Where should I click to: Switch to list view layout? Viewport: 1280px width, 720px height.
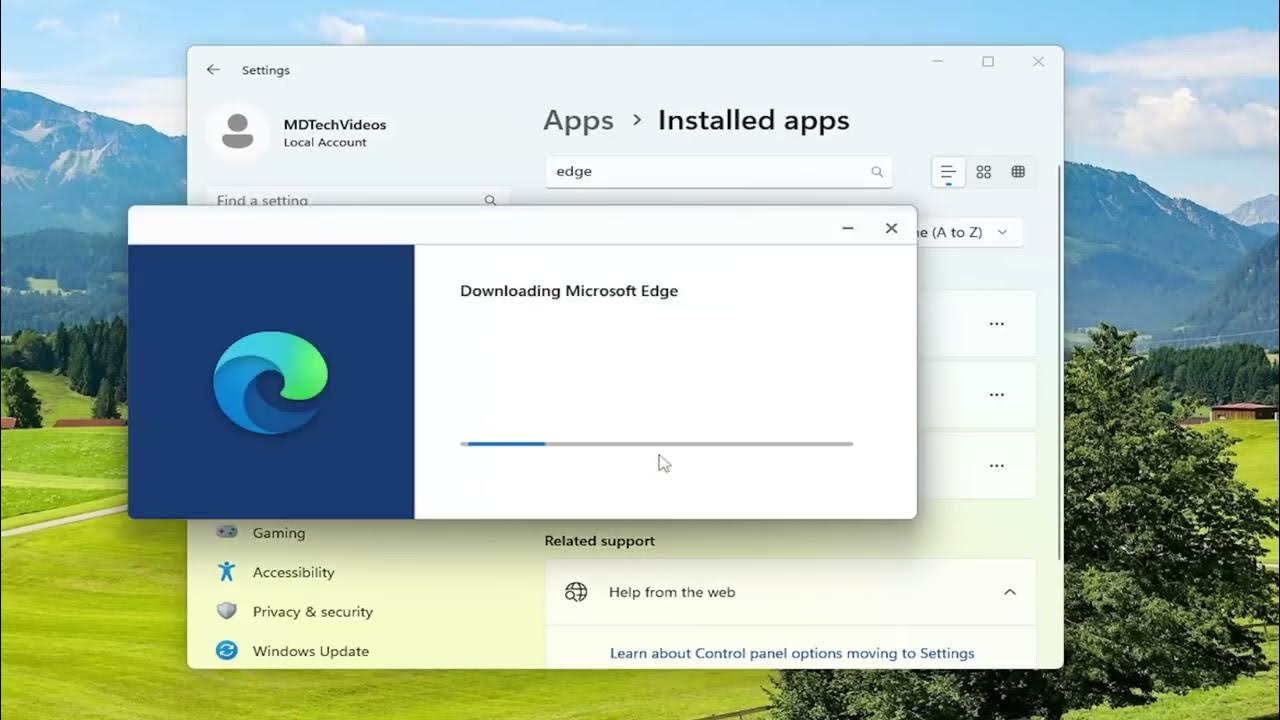click(x=948, y=172)
